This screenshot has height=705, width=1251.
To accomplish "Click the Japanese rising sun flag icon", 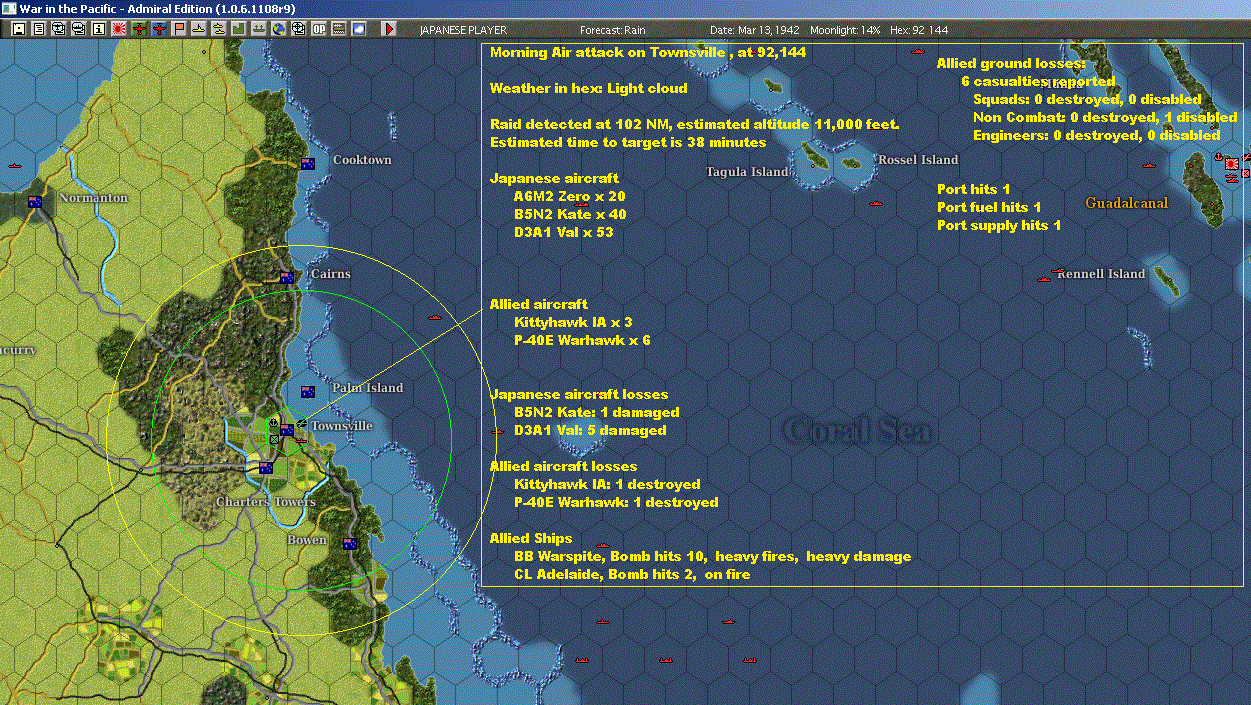I will pos(118,29).
